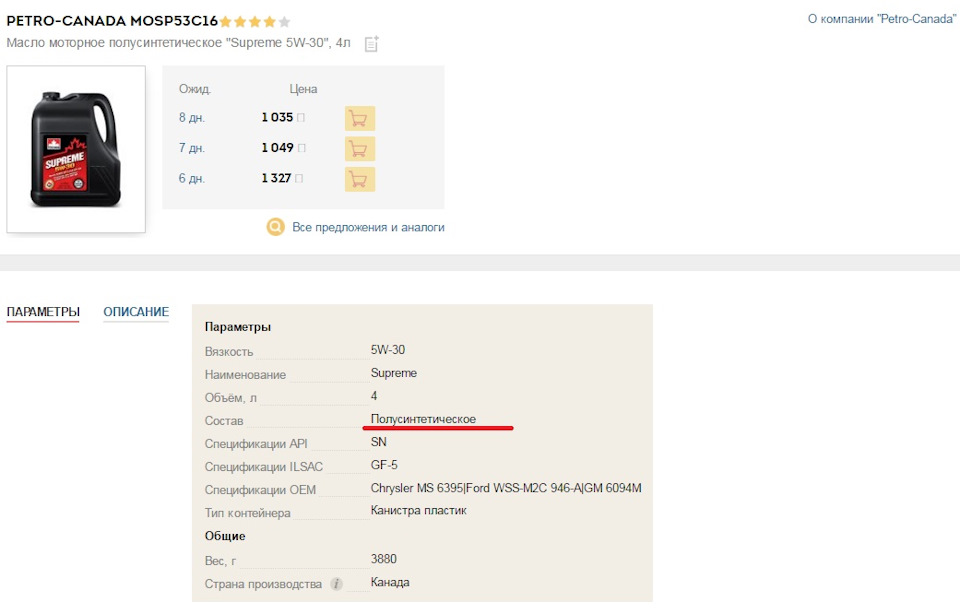Open Все предложения и аналоги link
The image size is (960, 614).
(368, 227)
